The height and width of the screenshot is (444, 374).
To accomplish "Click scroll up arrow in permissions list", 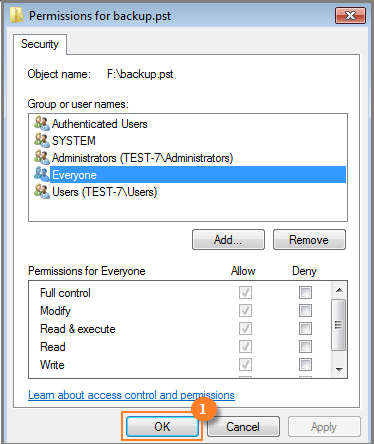I will pyautogui.click(x=339, y=290).
